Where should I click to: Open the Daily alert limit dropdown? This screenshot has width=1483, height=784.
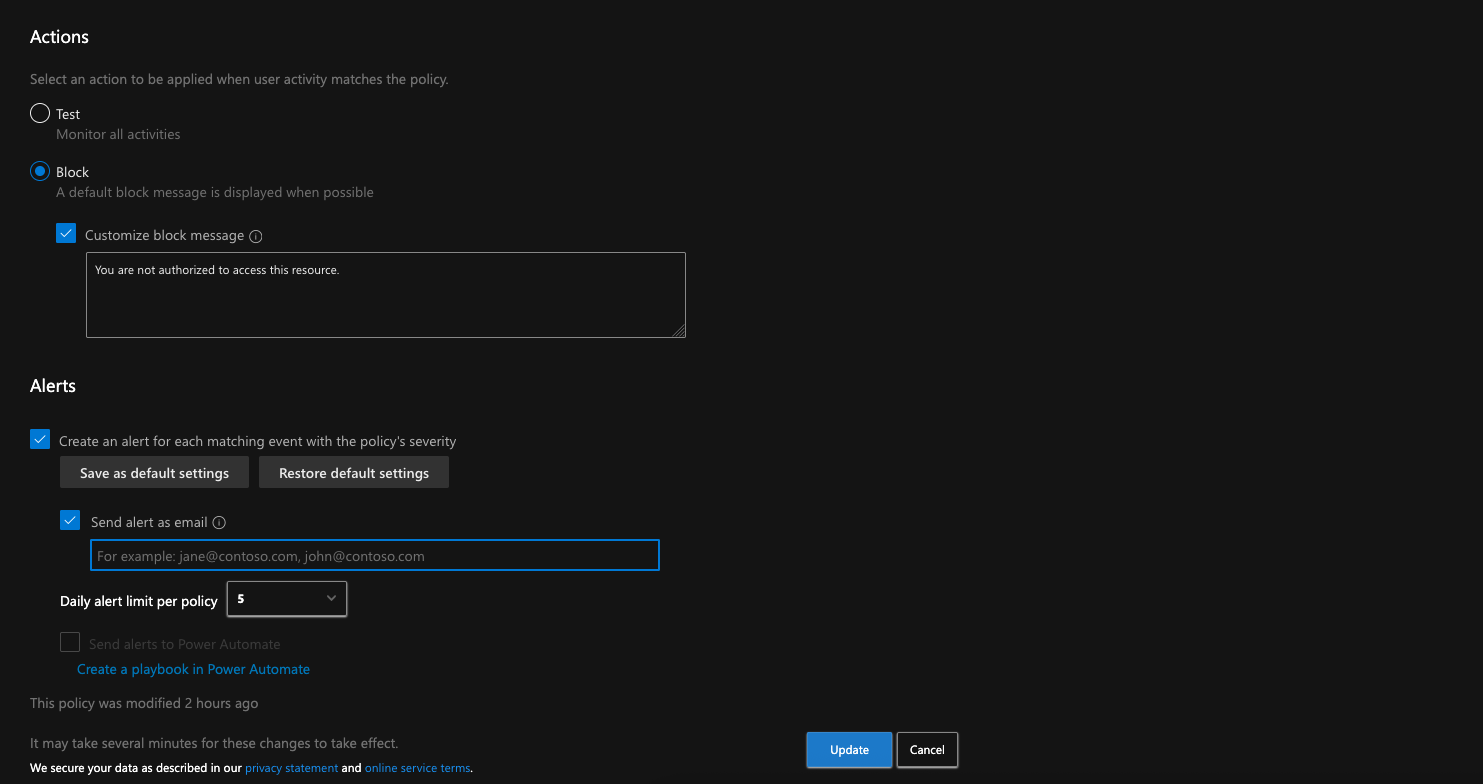pos(331,598)
